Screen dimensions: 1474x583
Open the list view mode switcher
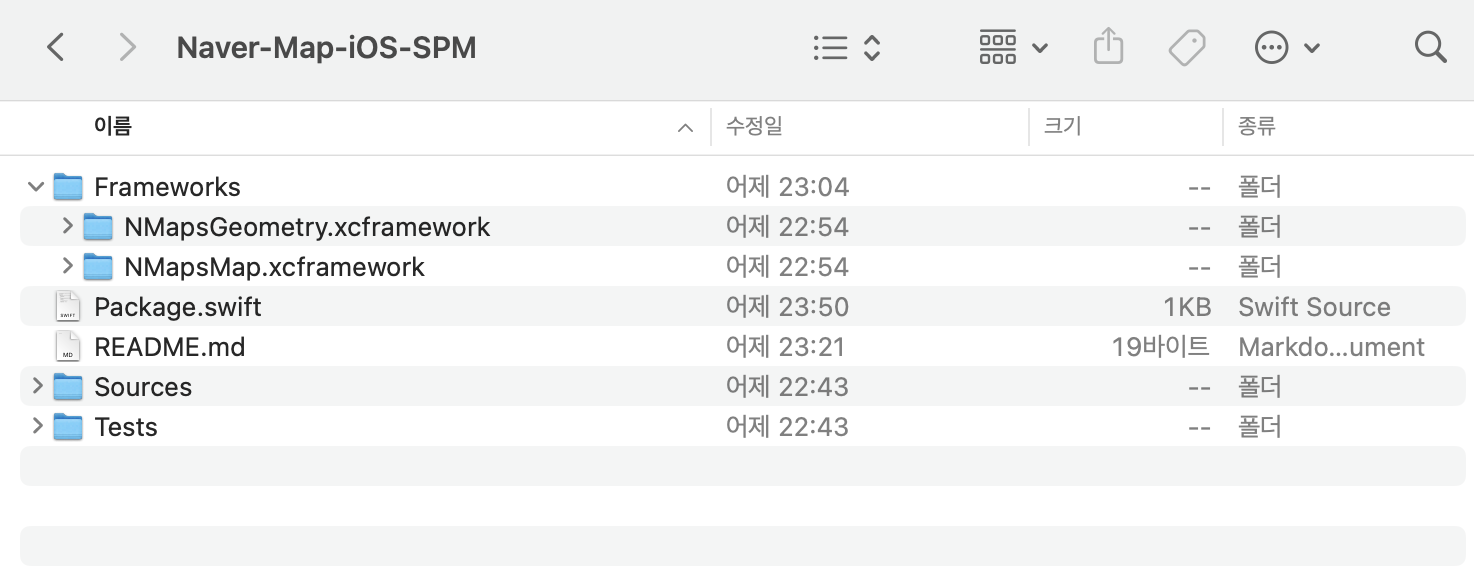[847, 47]
